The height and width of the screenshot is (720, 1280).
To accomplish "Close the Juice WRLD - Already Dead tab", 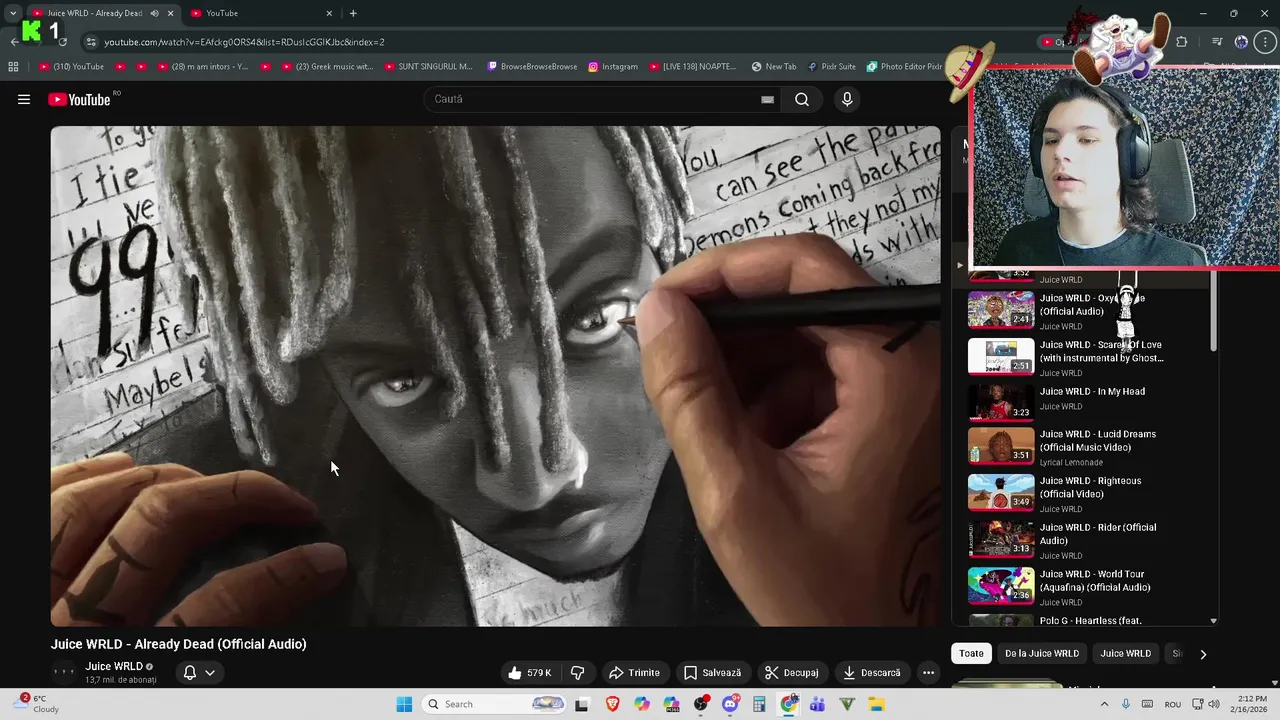I will tap(171, 13).
